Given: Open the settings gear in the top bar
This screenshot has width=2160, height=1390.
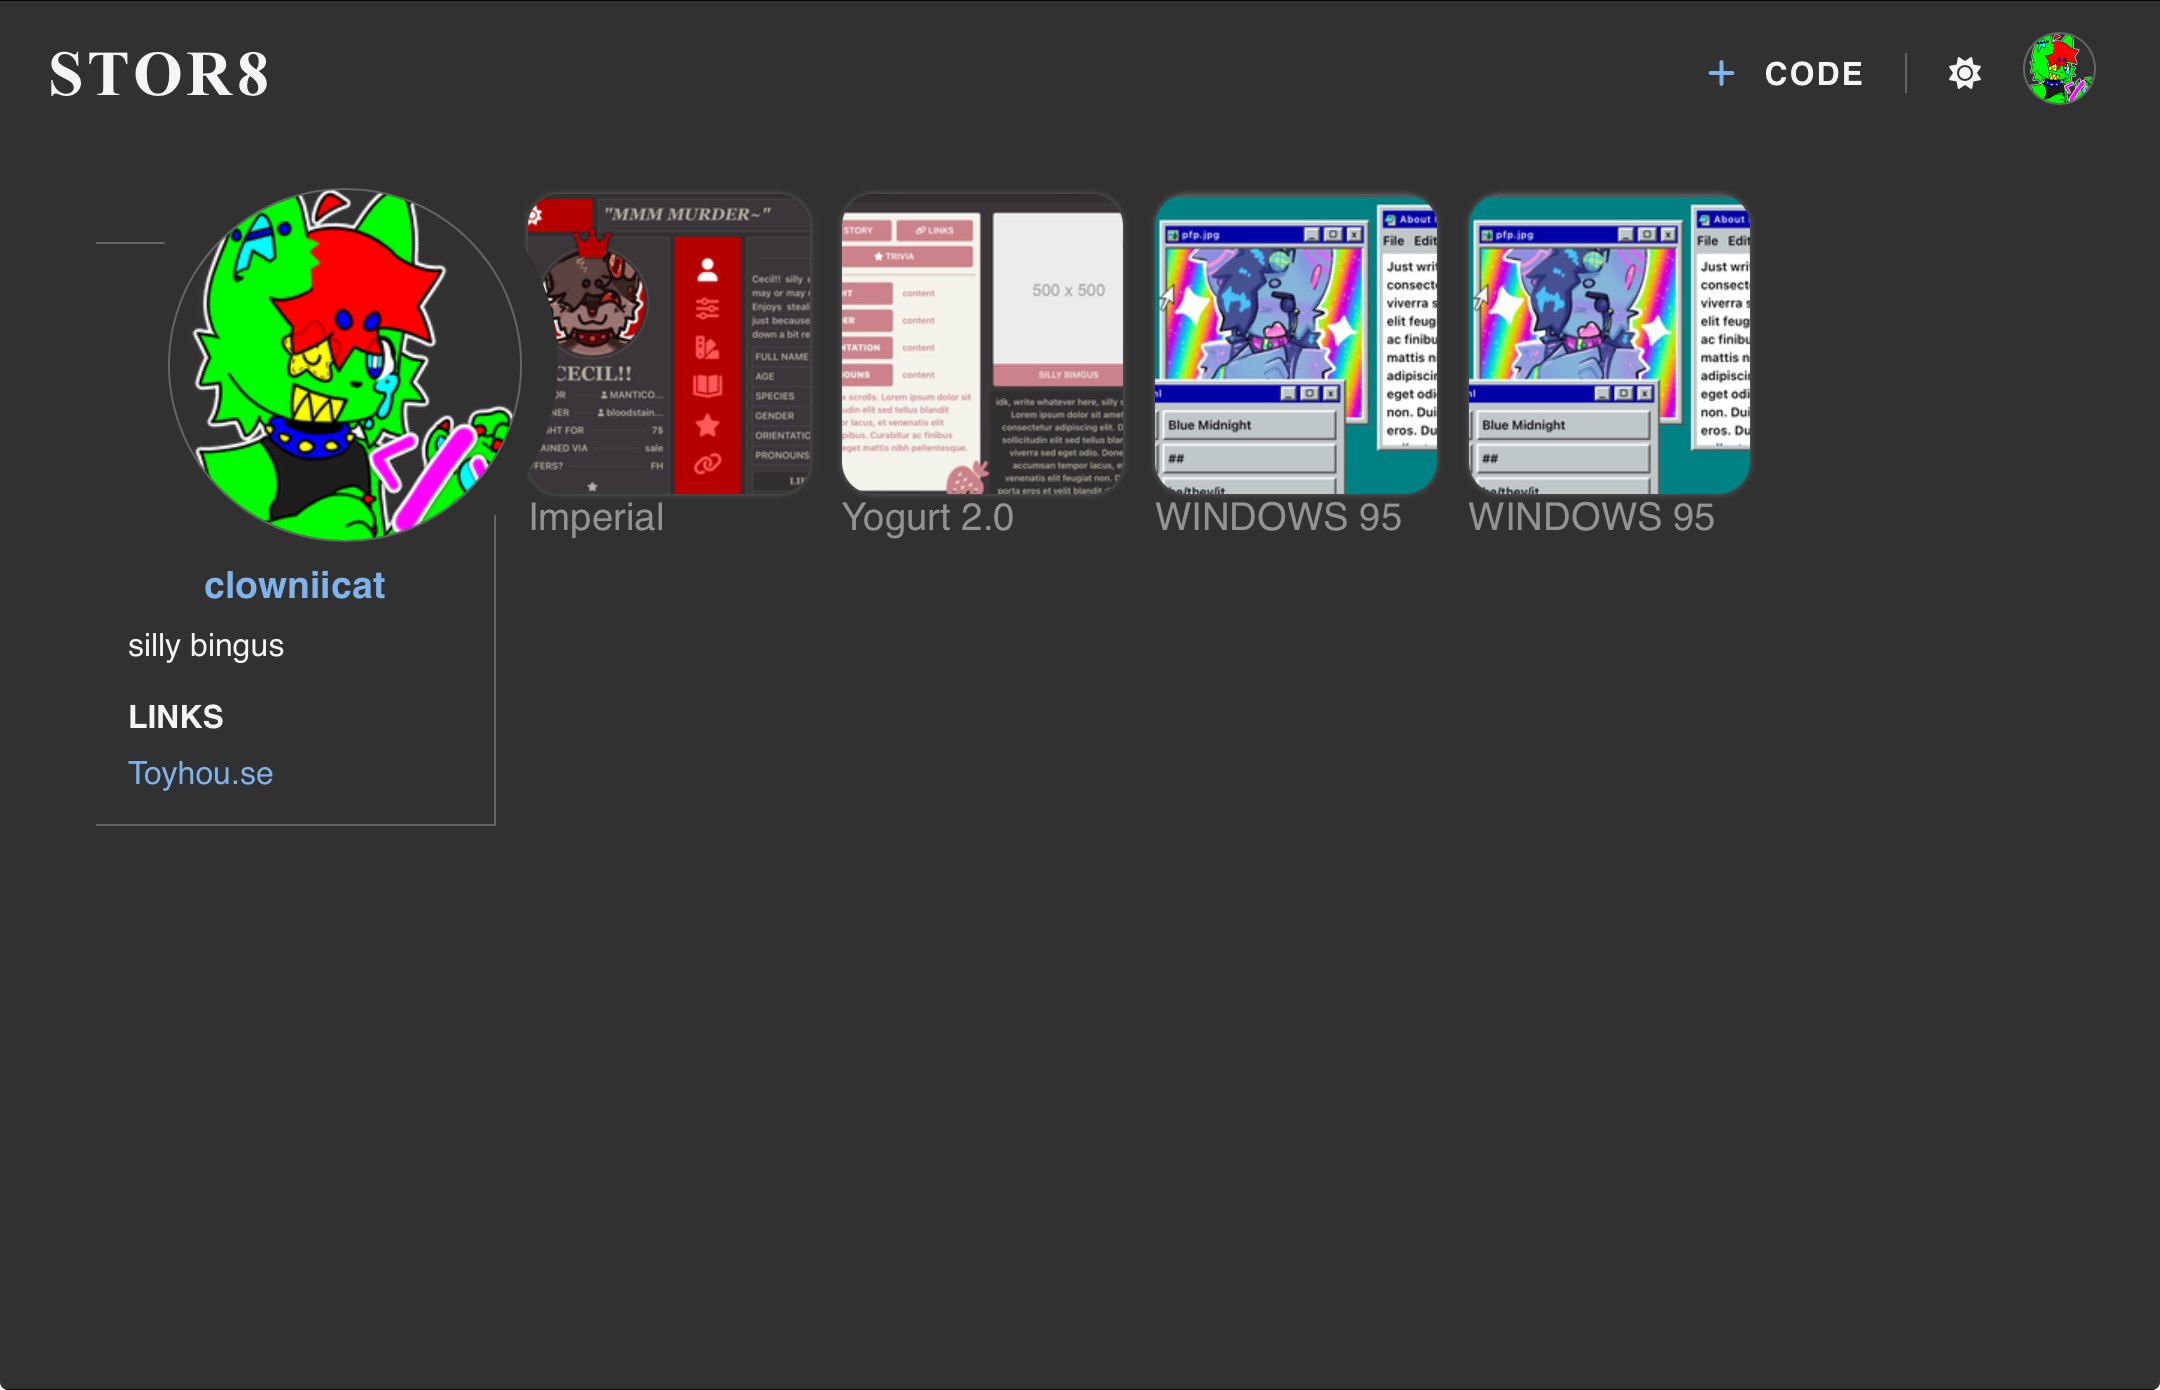Looking at the screenshot, I should pyautogui.click(x=1964, y=72).
